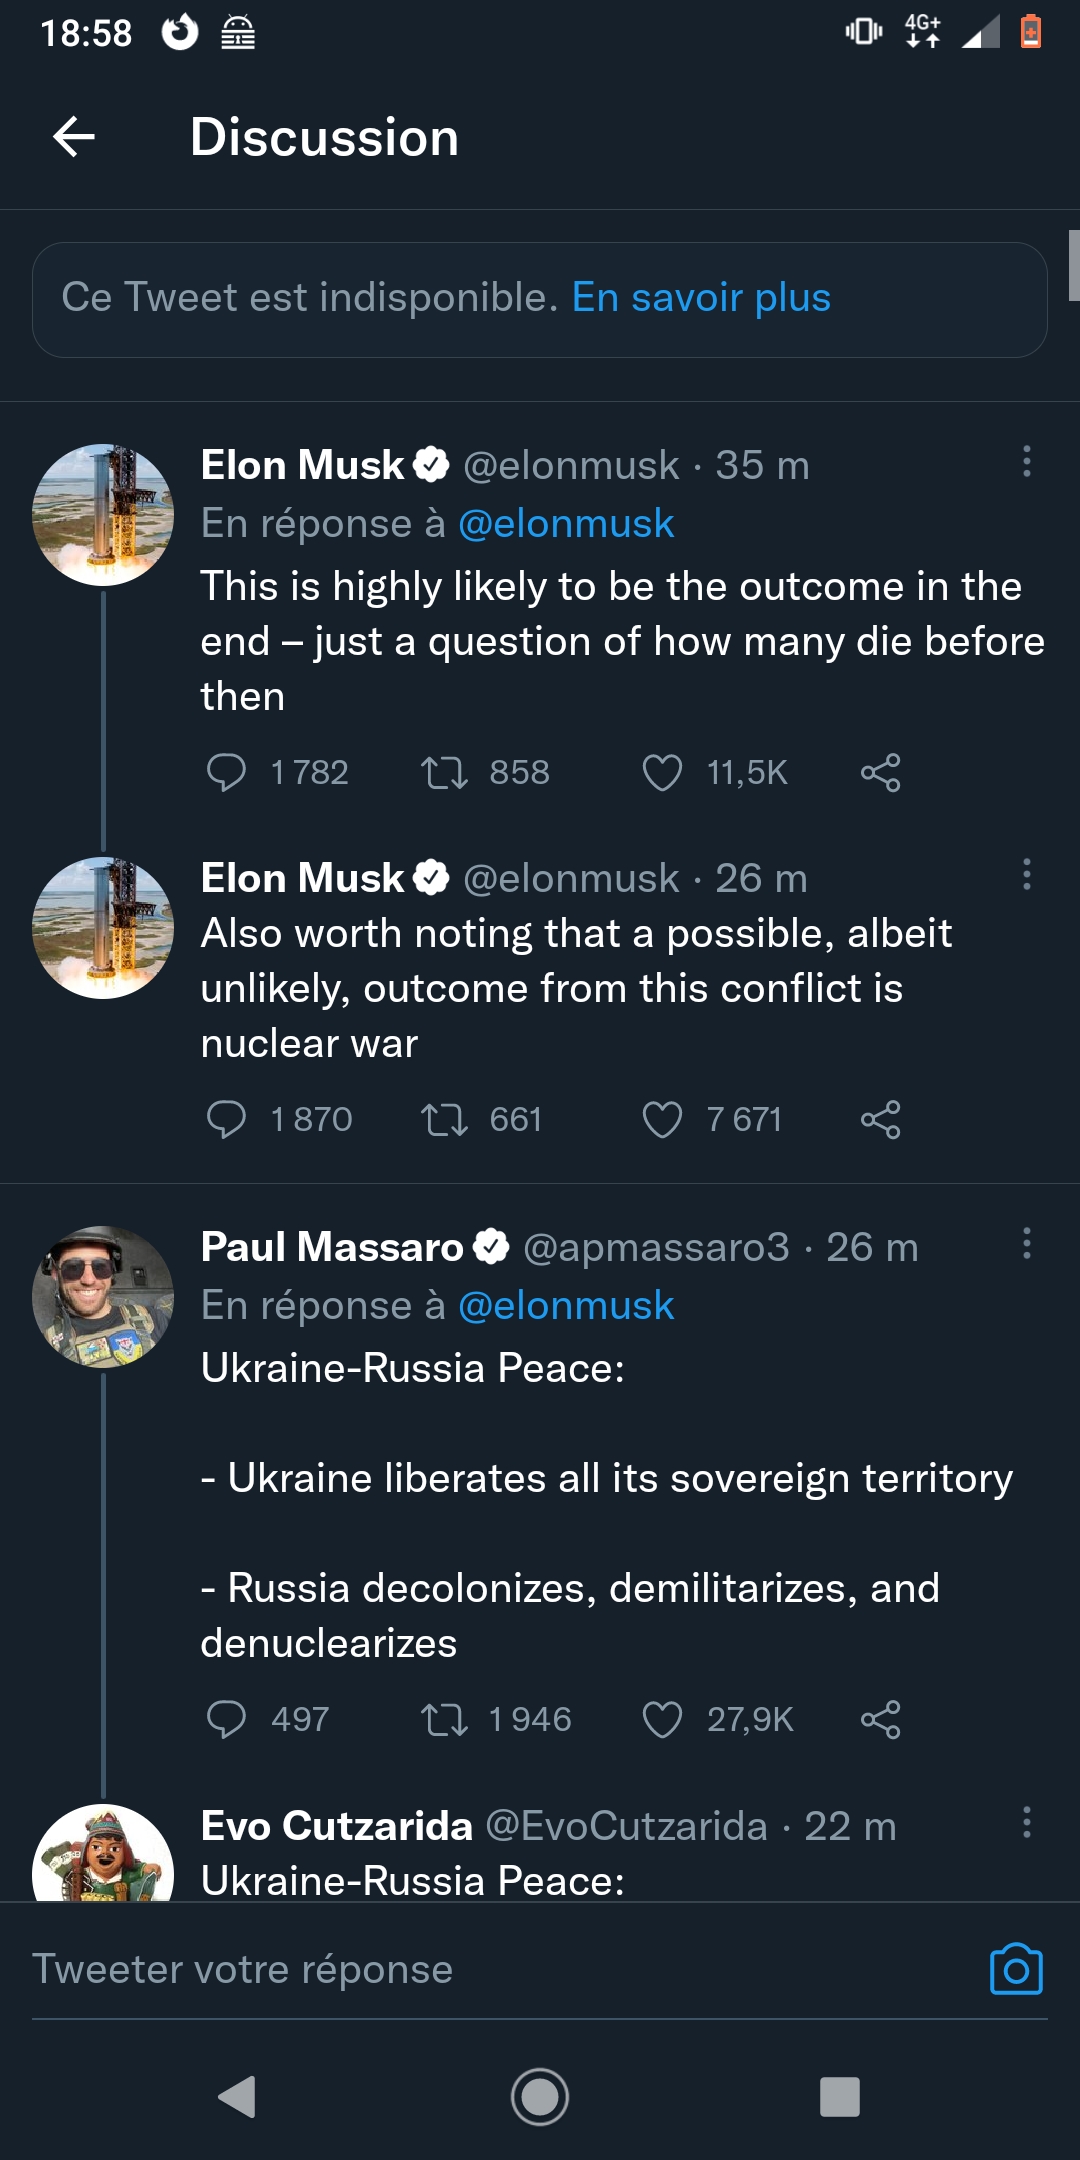The height and width of the screenshot is (2160, 1080).
Task: Like Paul Massaro's Ukraine-Russia Peace tweet
Action: (662, 1720)
